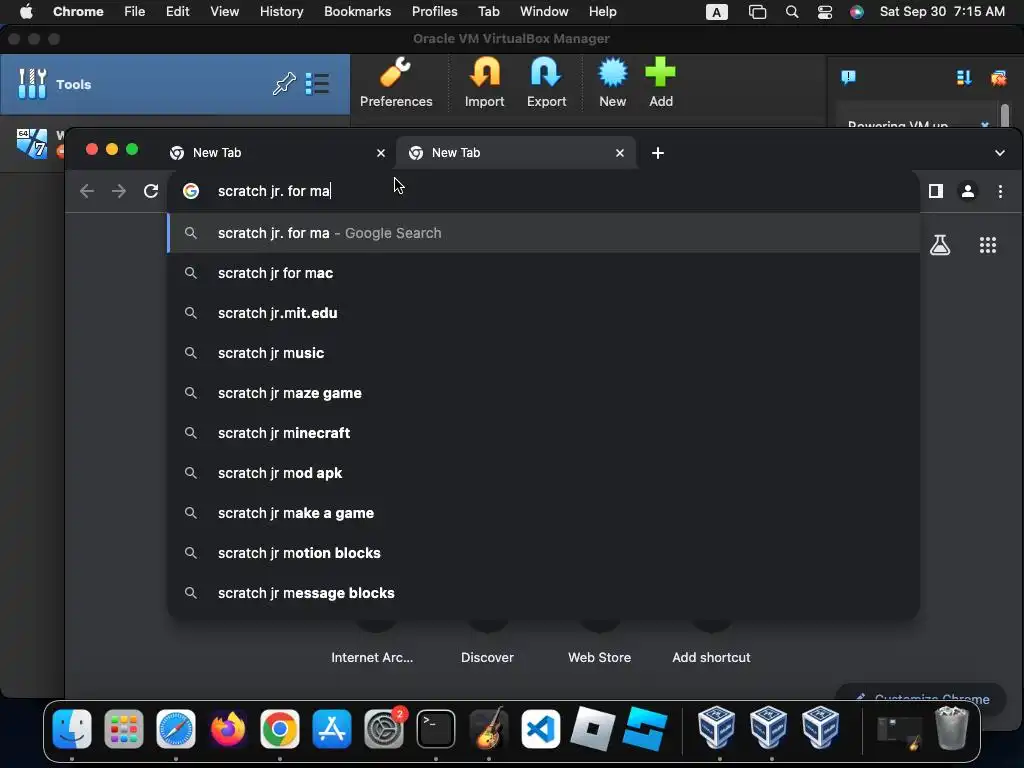Choose suggestion 'scratch jr maze game'
Image resolution: width=1024 pixels, height=768 pixels.
(543, 393)
